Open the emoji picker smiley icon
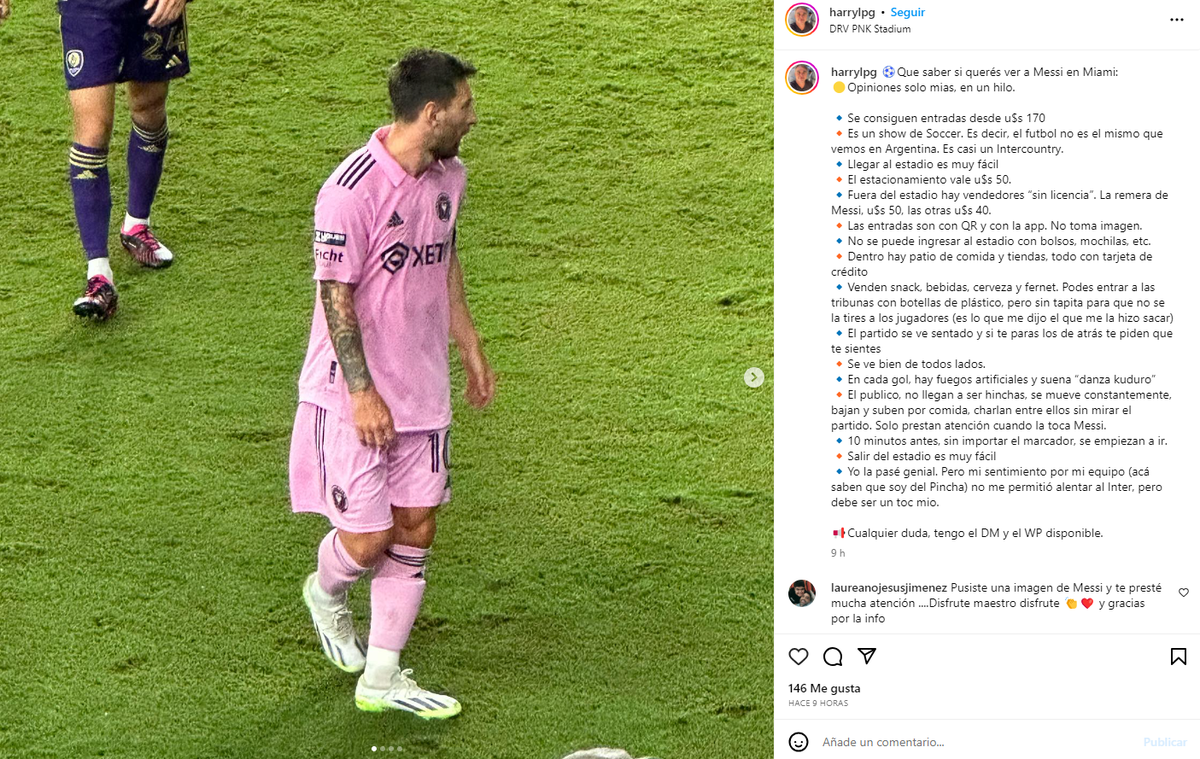Image resolution: width=1200 pixels, height=759 pixels. click(x=798, y=742)
